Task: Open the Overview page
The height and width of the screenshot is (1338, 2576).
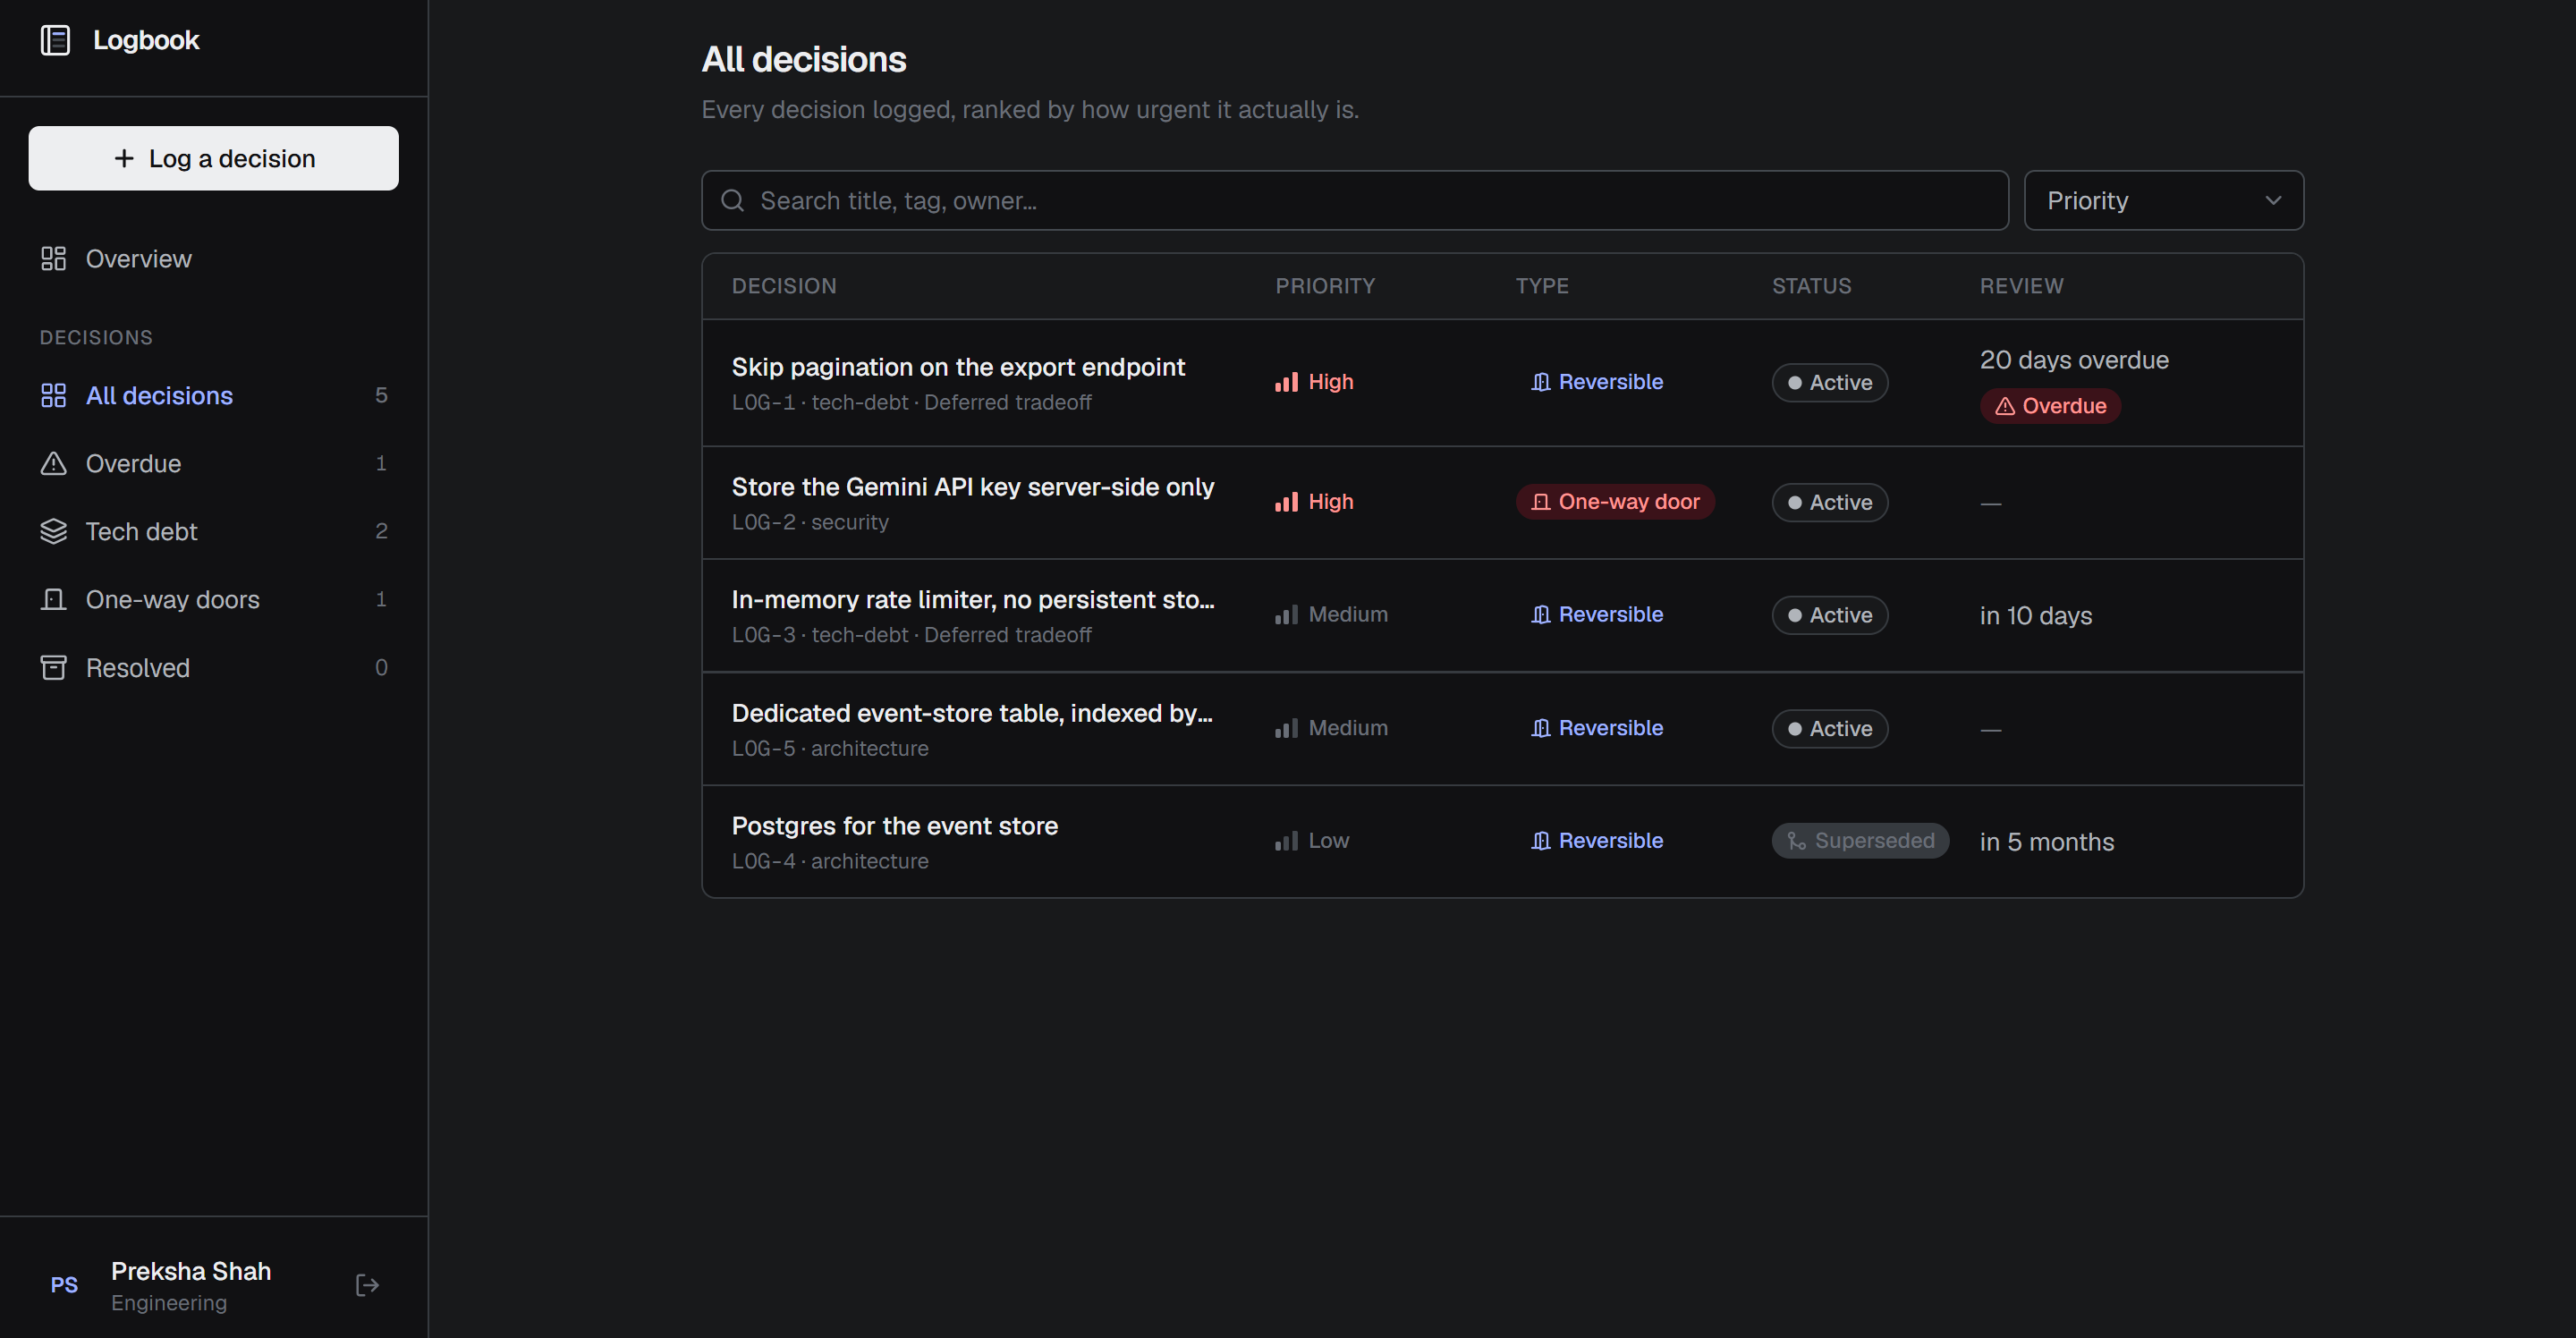Action: coord(214,259)
